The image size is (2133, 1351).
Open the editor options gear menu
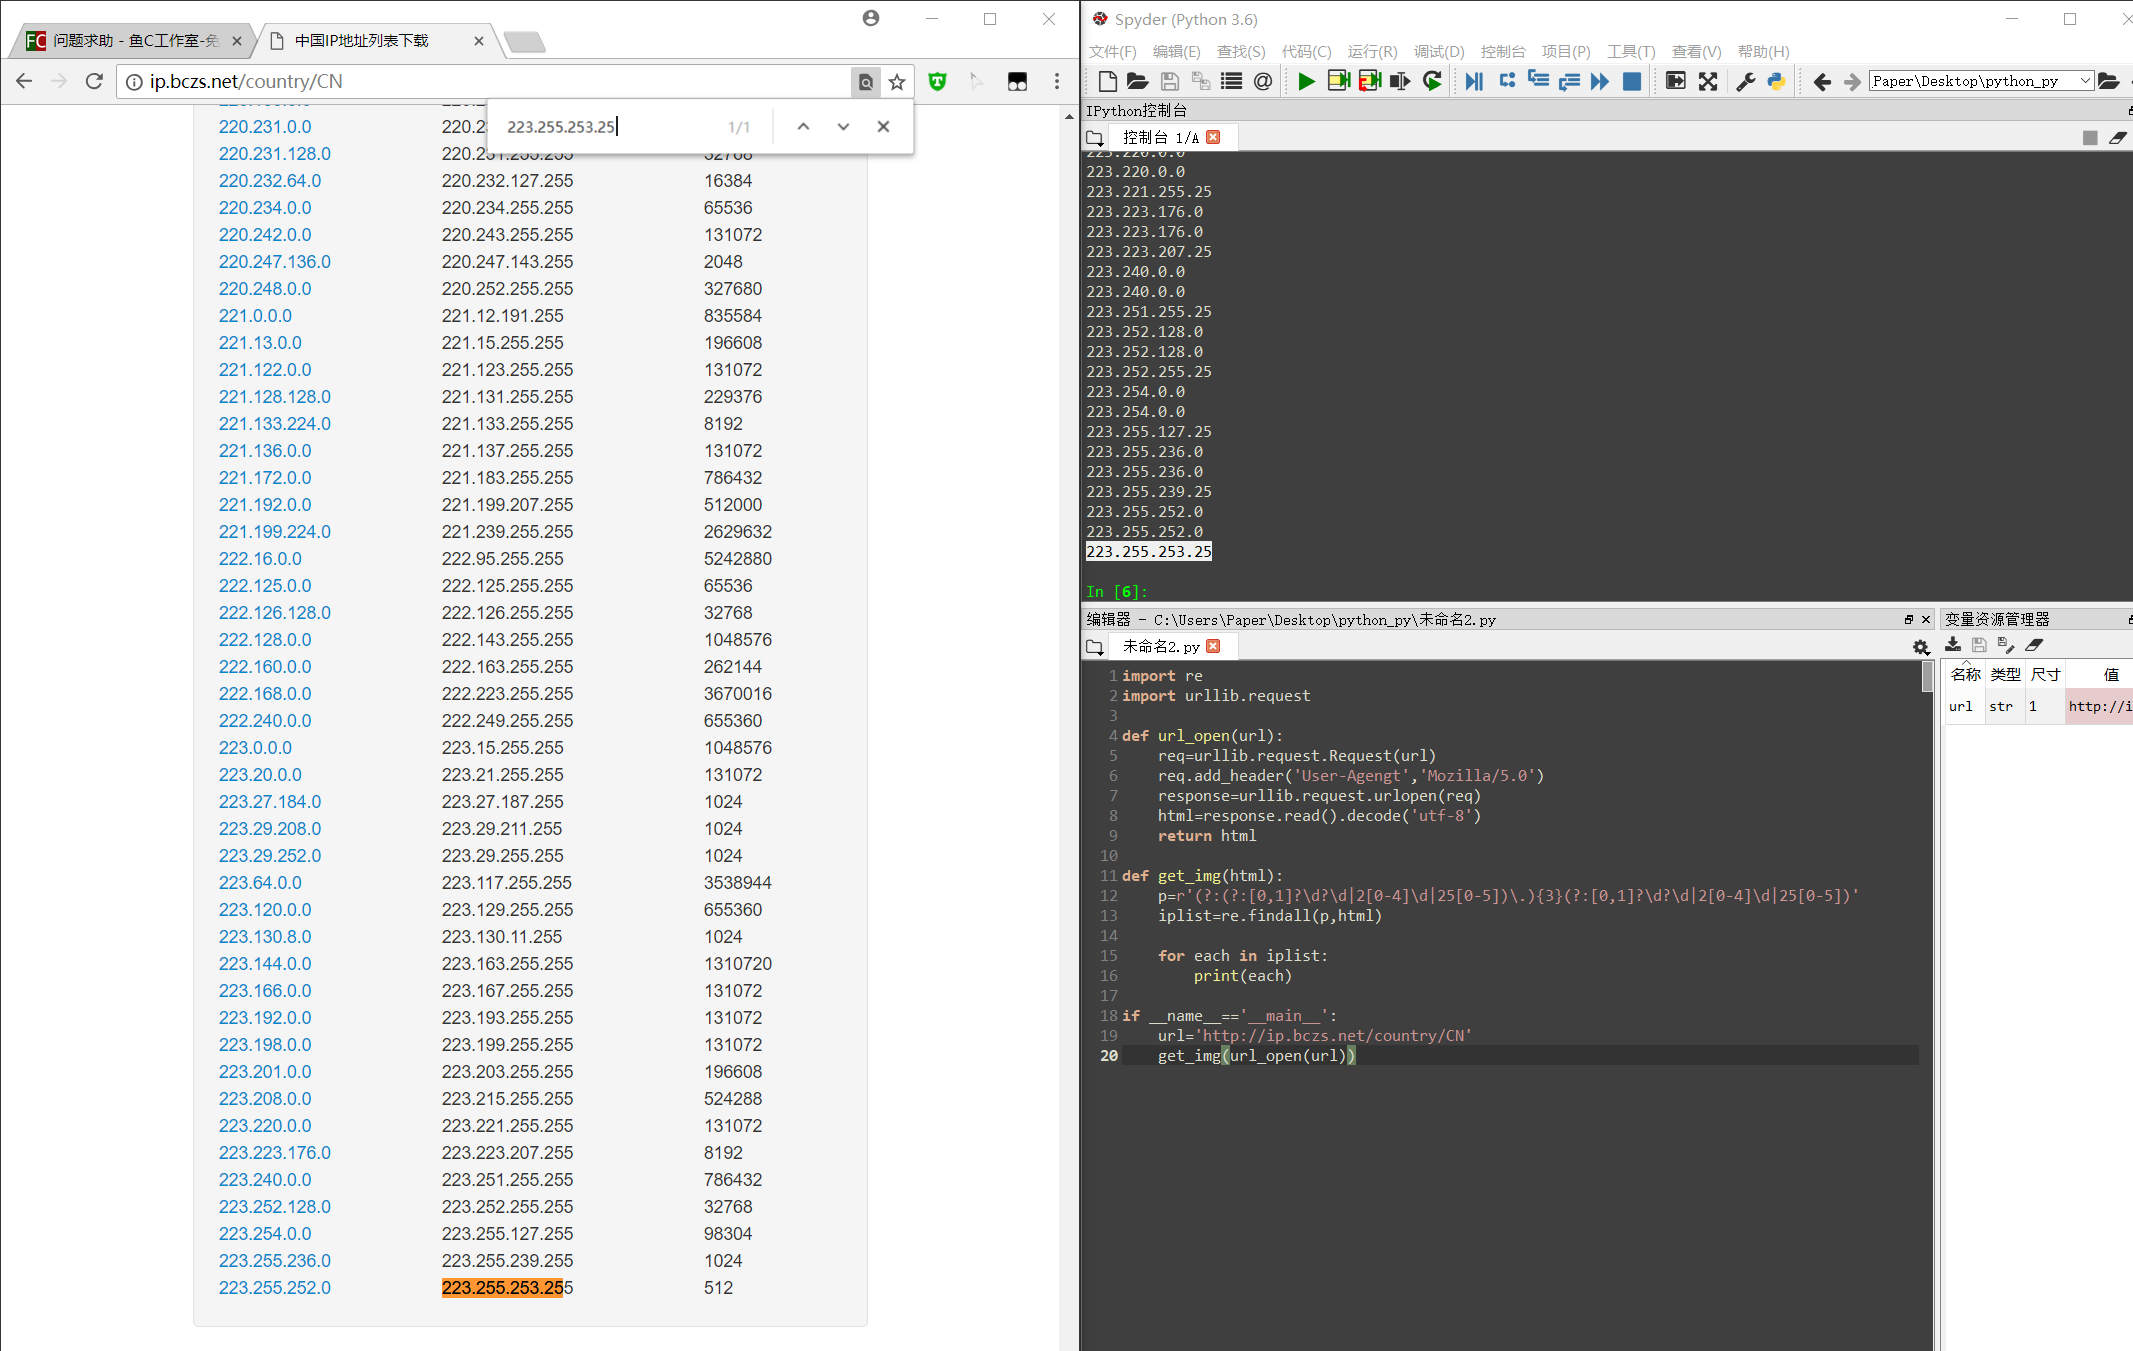1920,647
